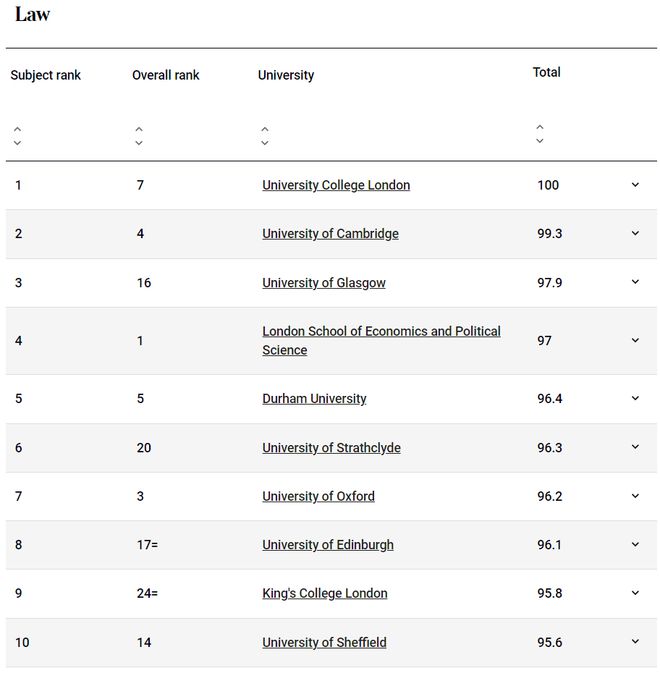Sort Overall rank descending arrow
The height and width of the screenshot is (681, 660).
[139, 143]
